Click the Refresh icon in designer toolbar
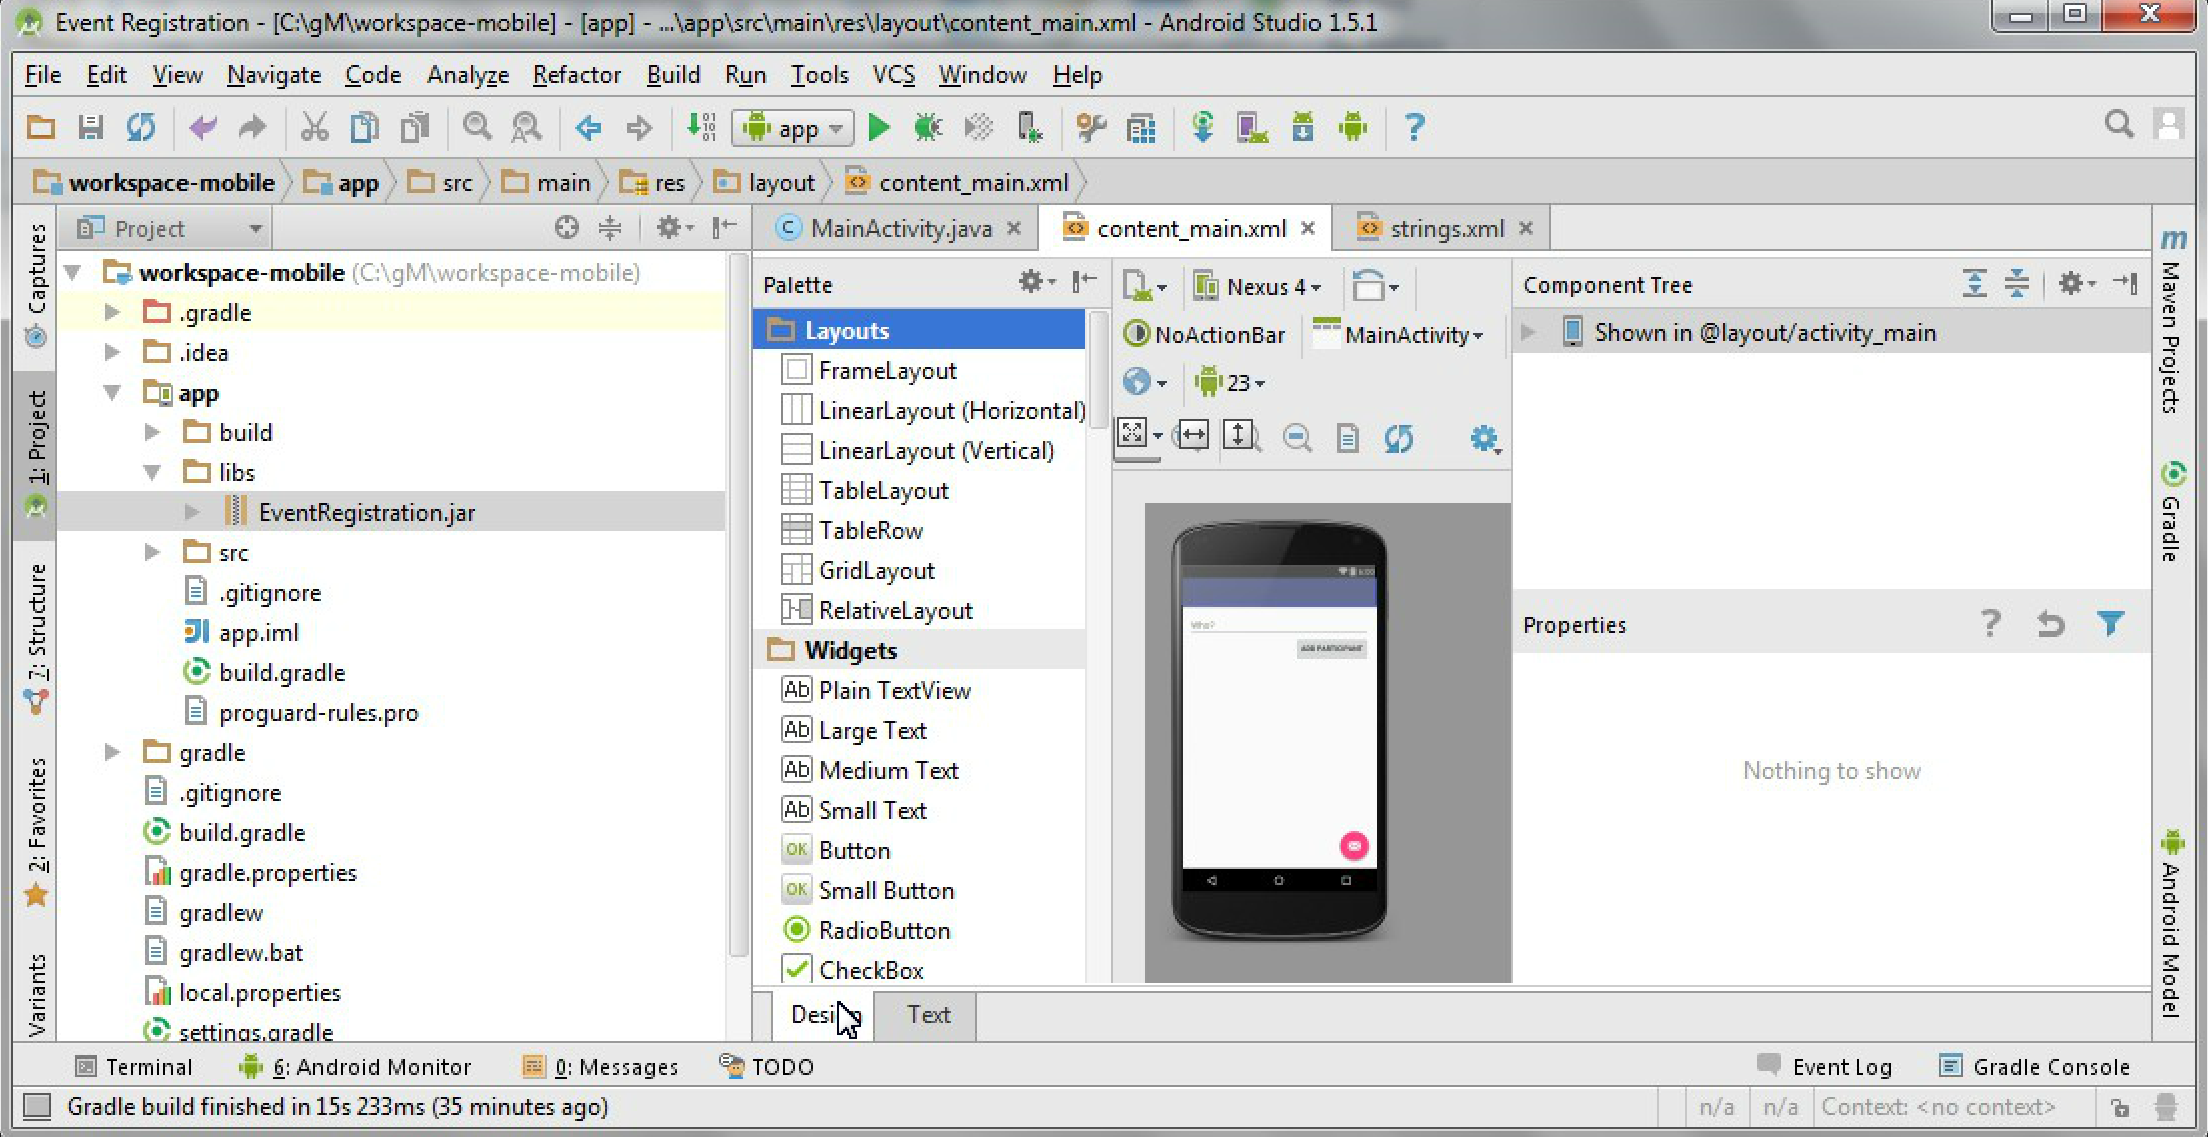 (x=1398, y=437)
